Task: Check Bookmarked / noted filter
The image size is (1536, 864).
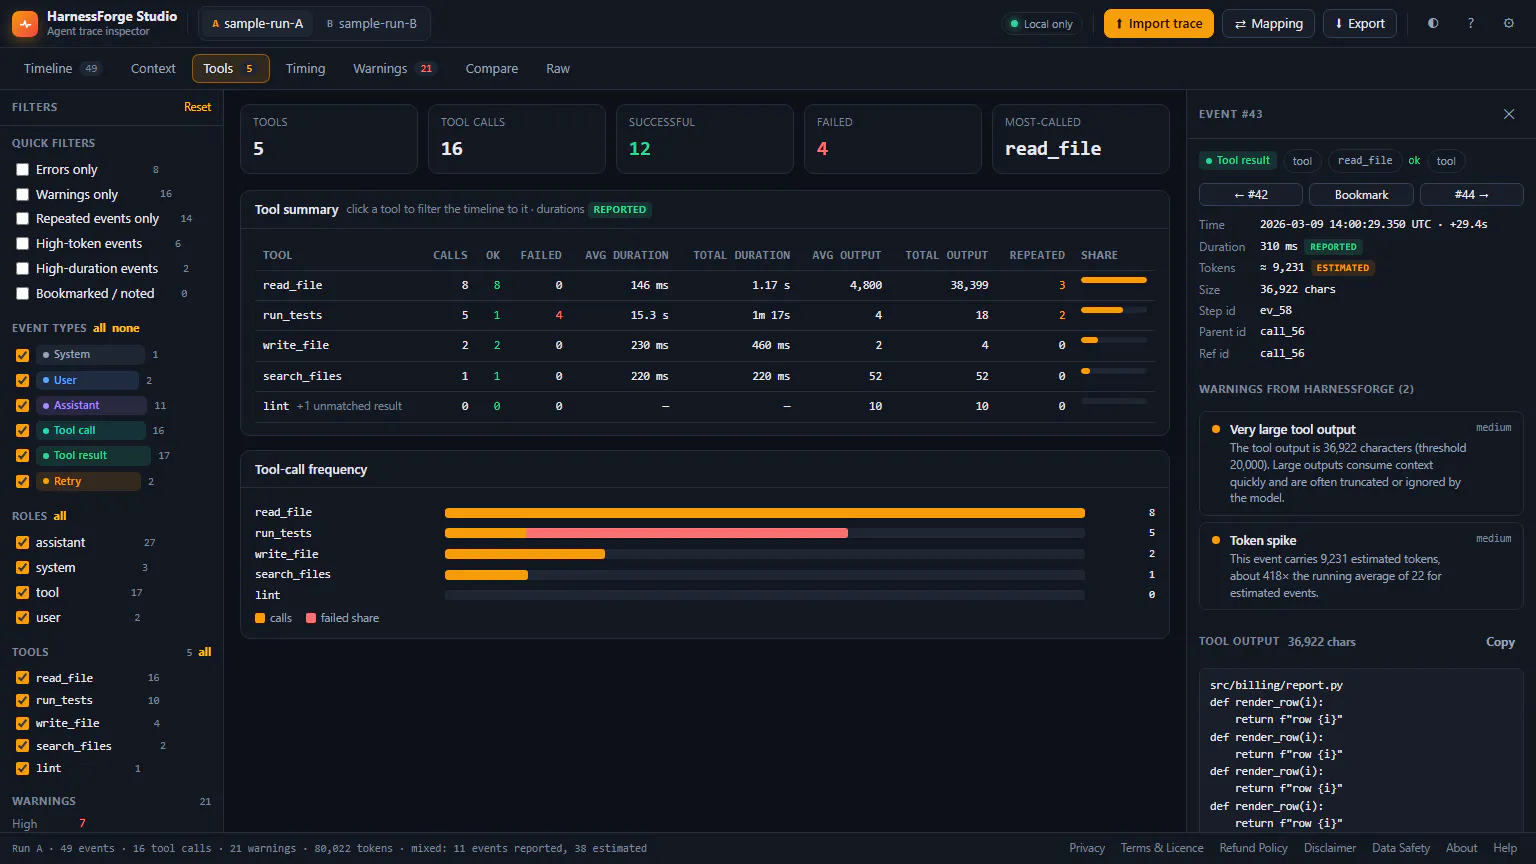Action: pyautogui.click(x=22, y=294)
